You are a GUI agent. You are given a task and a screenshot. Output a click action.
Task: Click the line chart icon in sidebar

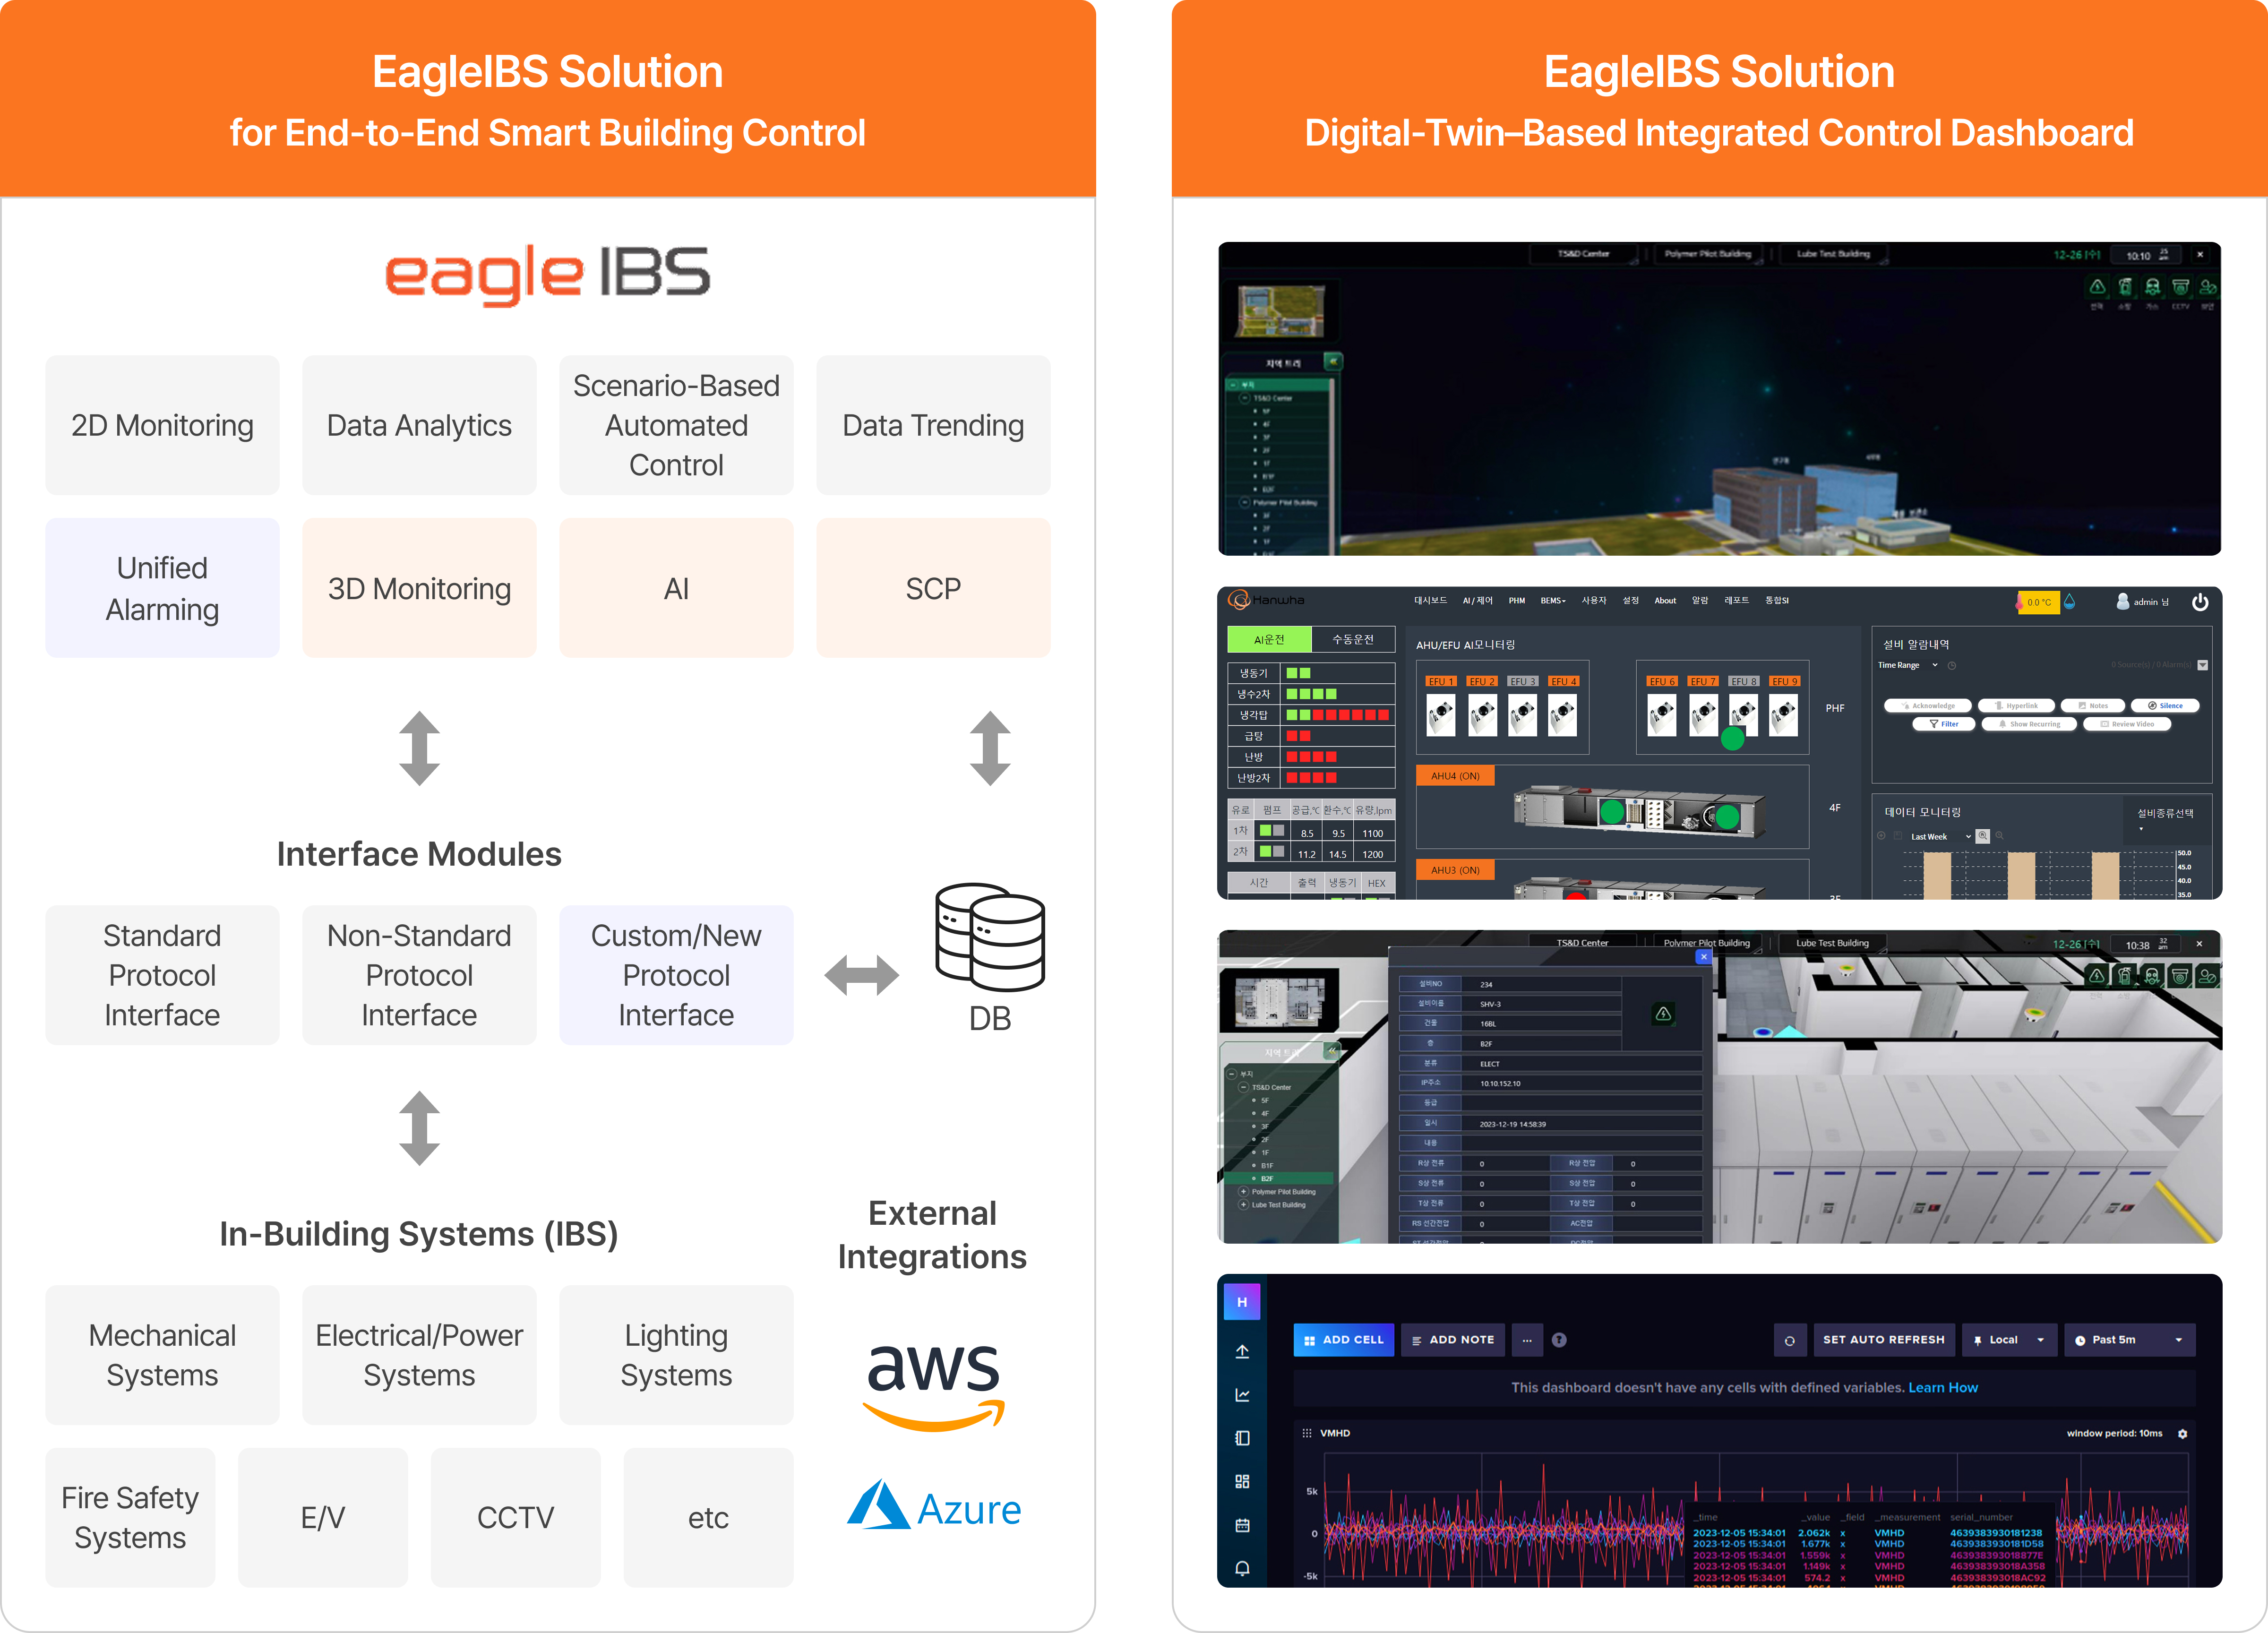tap(1242, 1395)
